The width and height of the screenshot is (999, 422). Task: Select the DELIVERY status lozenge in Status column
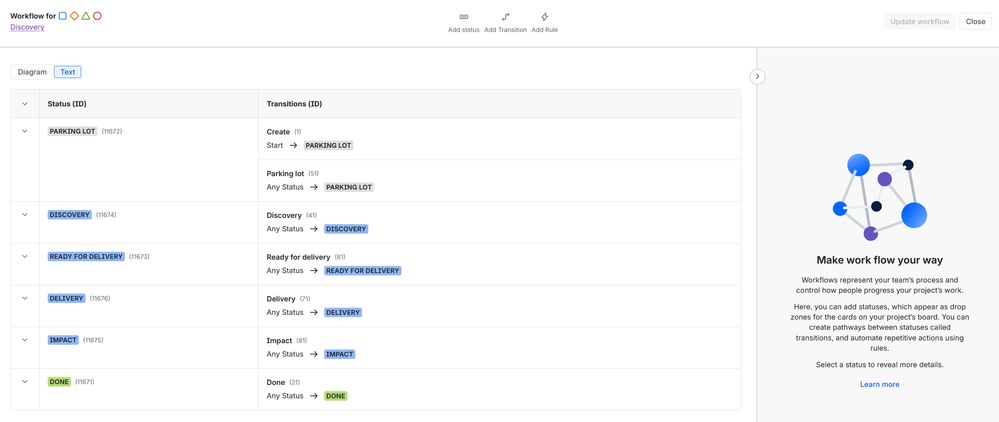[x=66, y=298]
